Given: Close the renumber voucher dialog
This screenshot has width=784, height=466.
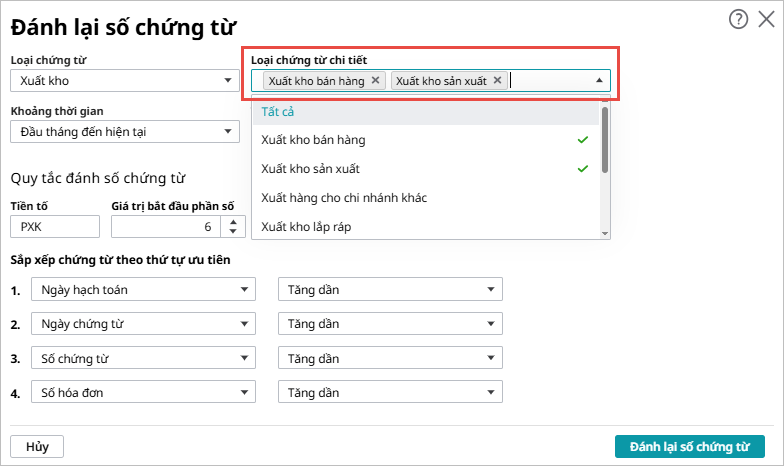Looking at the screenshot, I should pos(766,19).
